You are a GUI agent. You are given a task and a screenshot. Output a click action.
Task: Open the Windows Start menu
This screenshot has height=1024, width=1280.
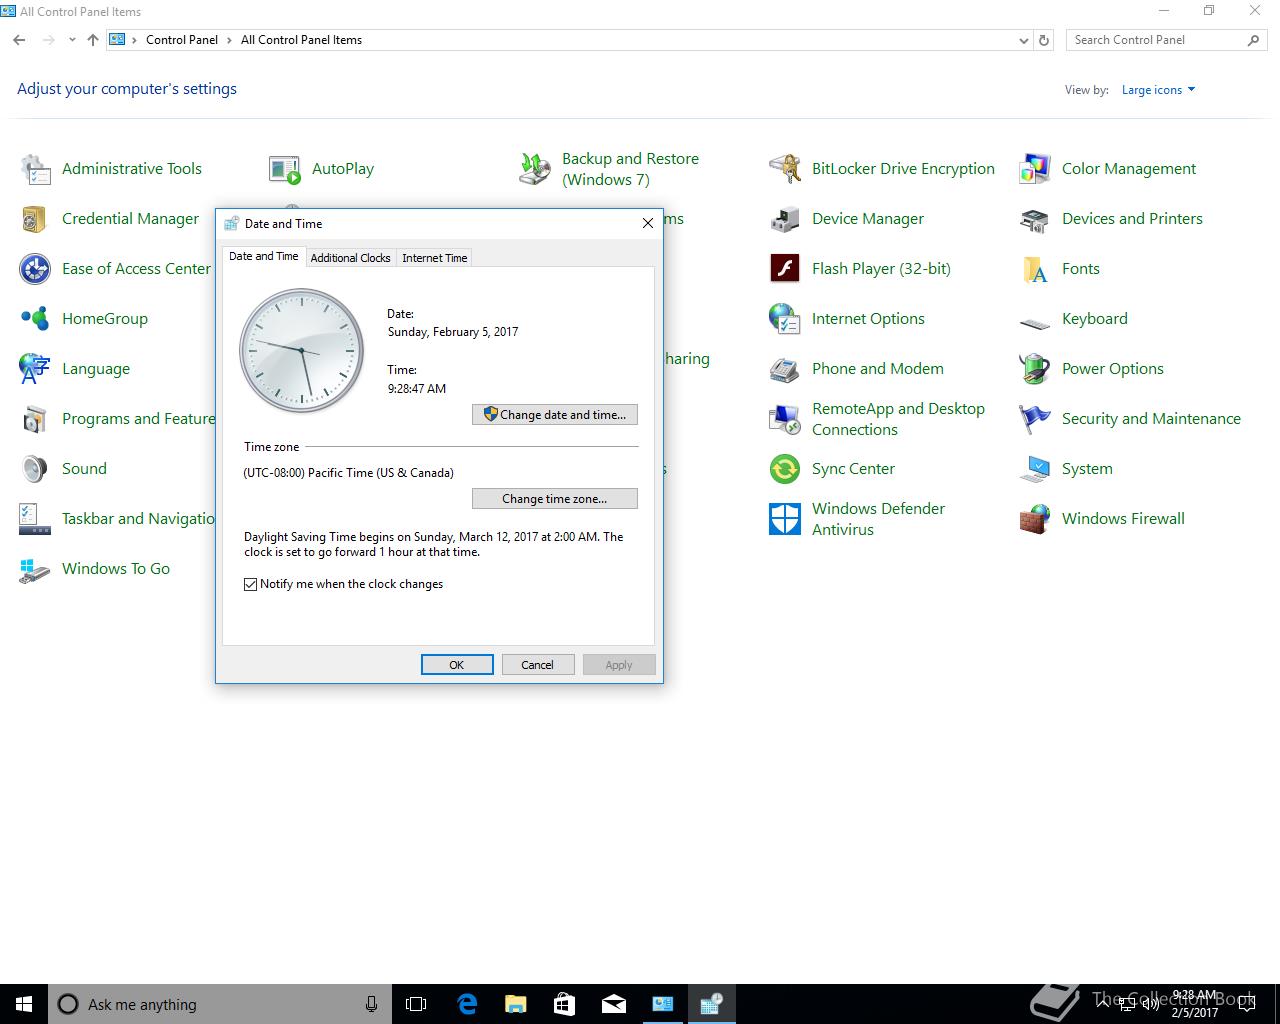click(24, 1004)
